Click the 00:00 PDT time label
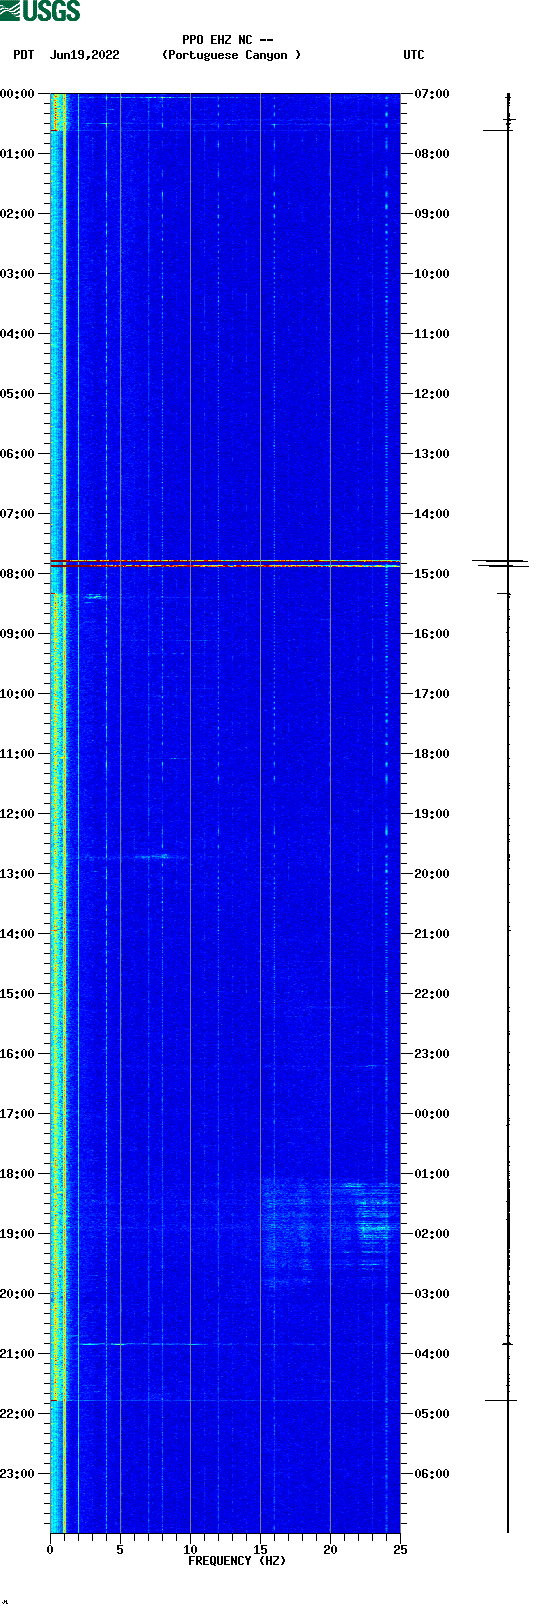The height and width of the screenshot is (1613, 552). pos(17,93)
